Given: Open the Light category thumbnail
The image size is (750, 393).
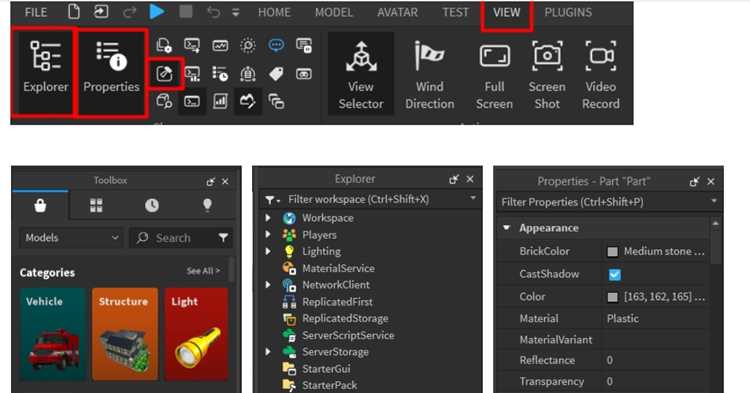Looking at the screenshot, I should (x=197, y=334).
